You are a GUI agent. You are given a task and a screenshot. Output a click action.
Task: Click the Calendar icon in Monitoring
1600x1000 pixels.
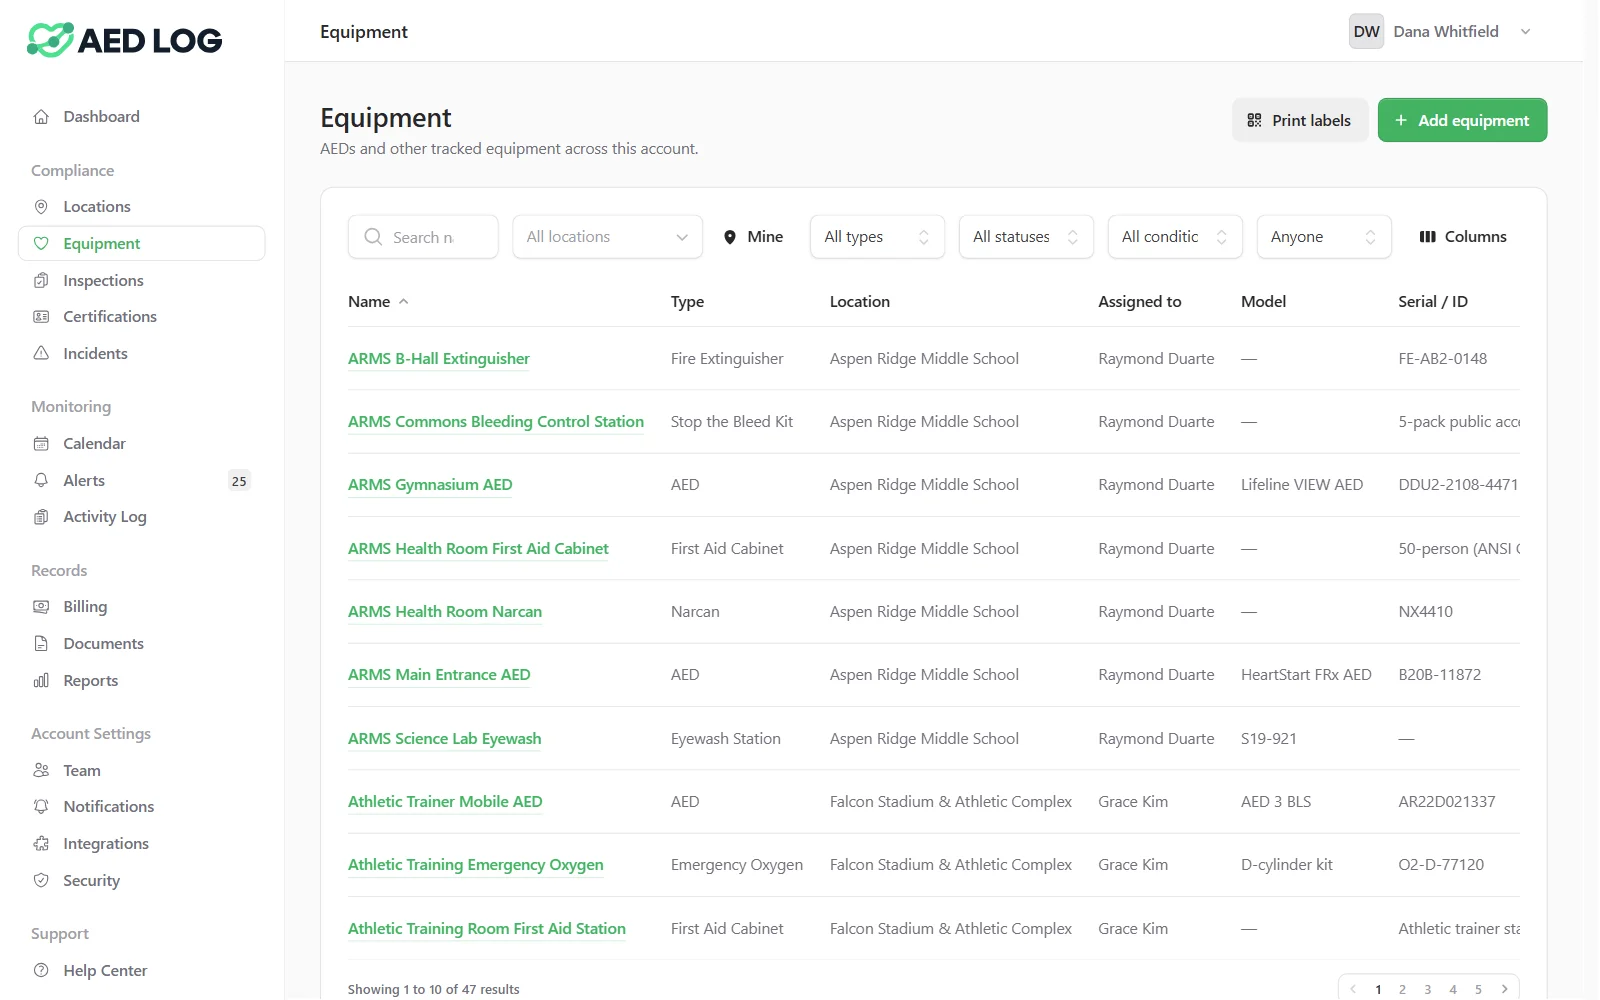coord(41,444)
